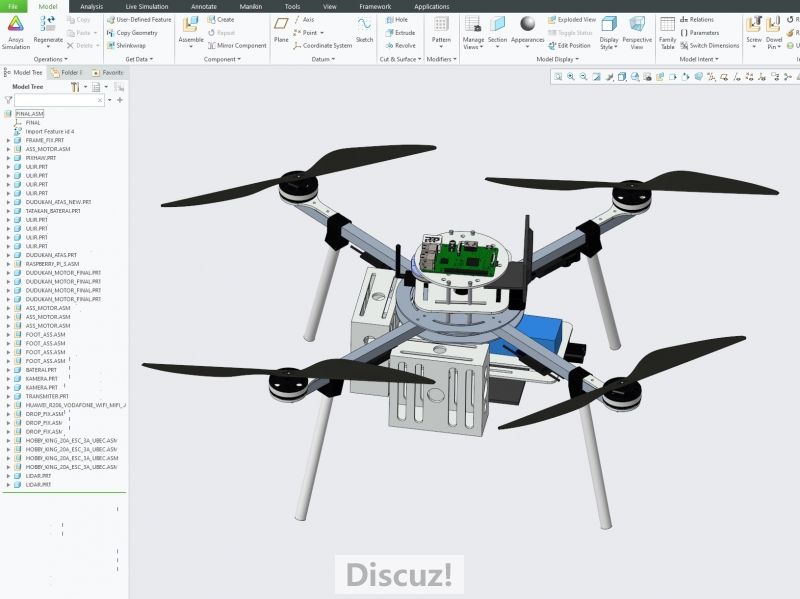Expand the Operations group dropdown
The width and height of the screenshot is (800, 599).
pos(50,59)
